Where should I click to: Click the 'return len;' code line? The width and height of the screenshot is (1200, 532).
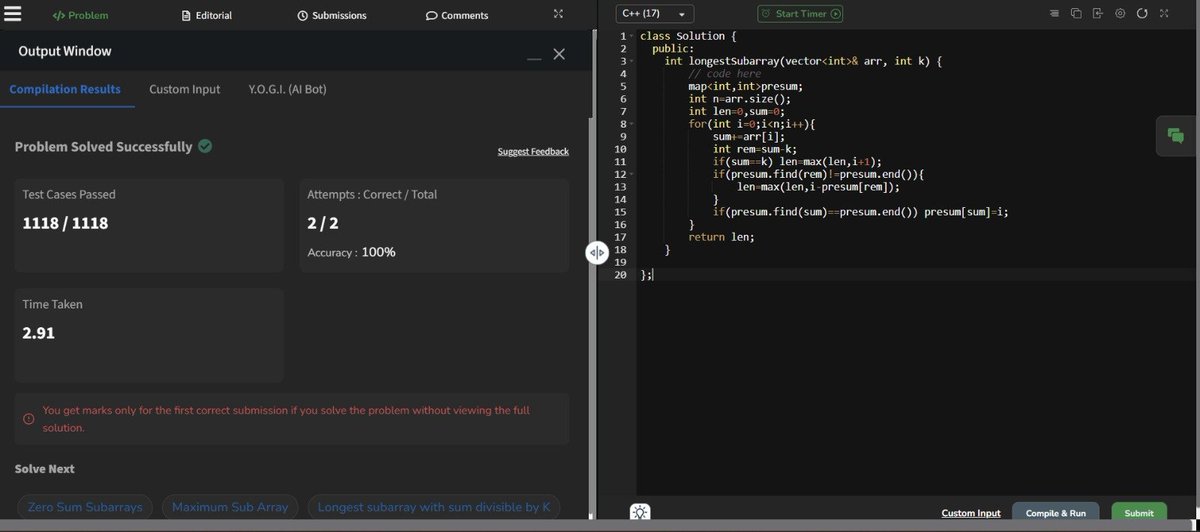[x=721, y=237]
